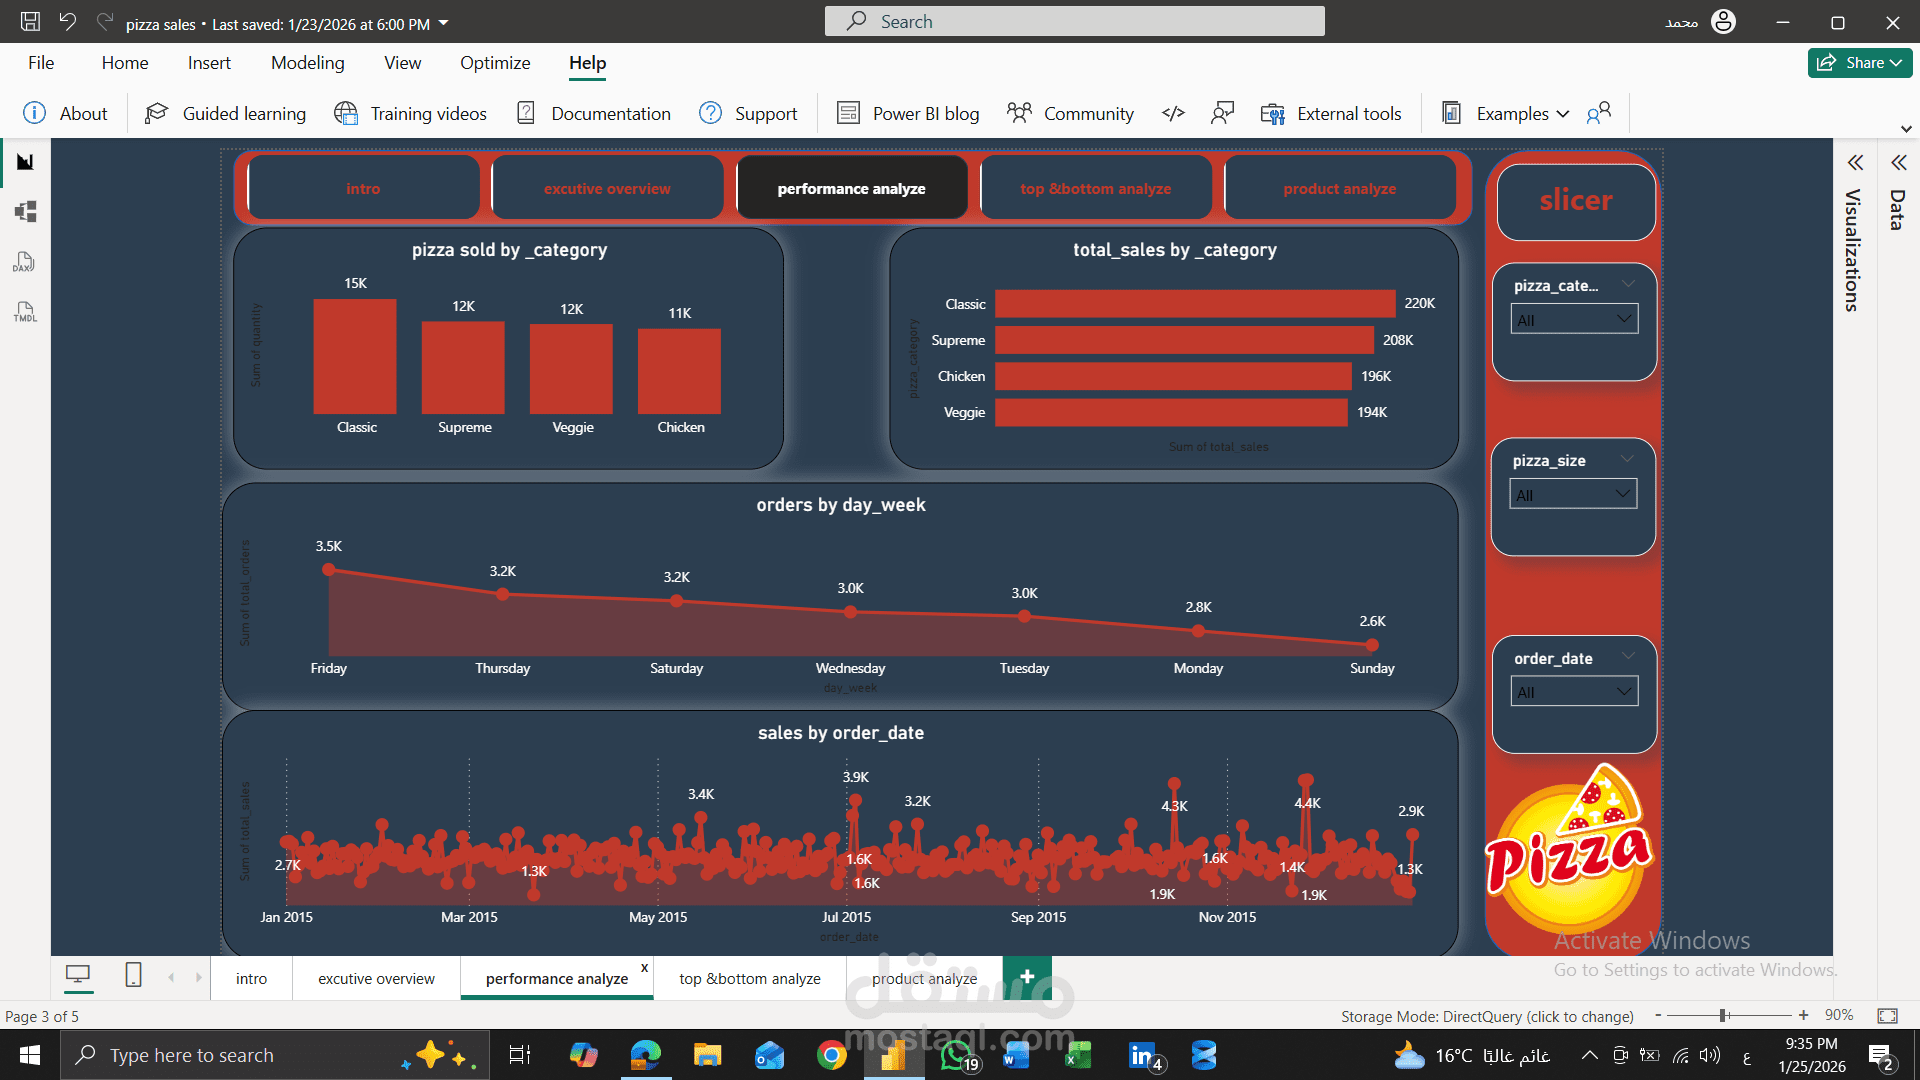Click product analyze navigation button
Screen dimensions: 1920x1080
(x=1339, y=188)
